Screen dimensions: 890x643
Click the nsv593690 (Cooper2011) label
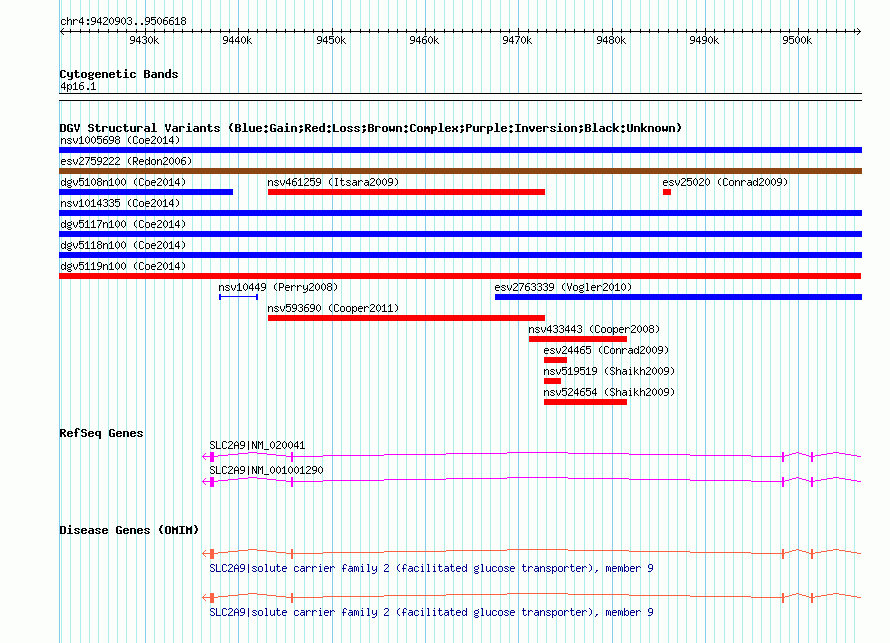click(x=333, y=308)
